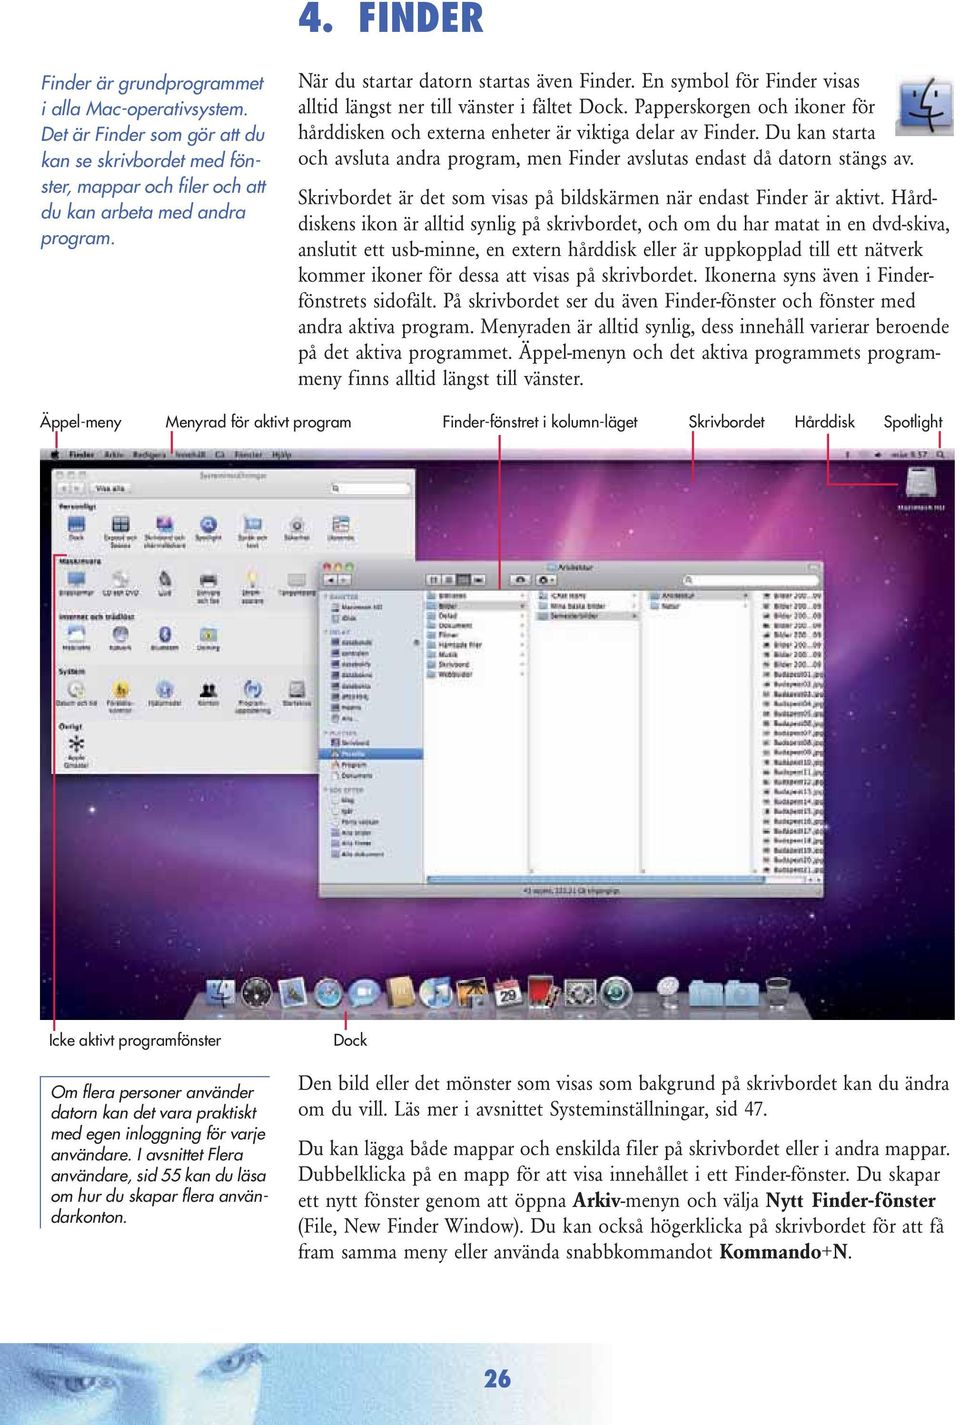Image resolution: width=960 pixels, height=1425 pixels.
Task: Open the Bluetooth preference pane
Action: pyautogui.click(x=165, y=638)
